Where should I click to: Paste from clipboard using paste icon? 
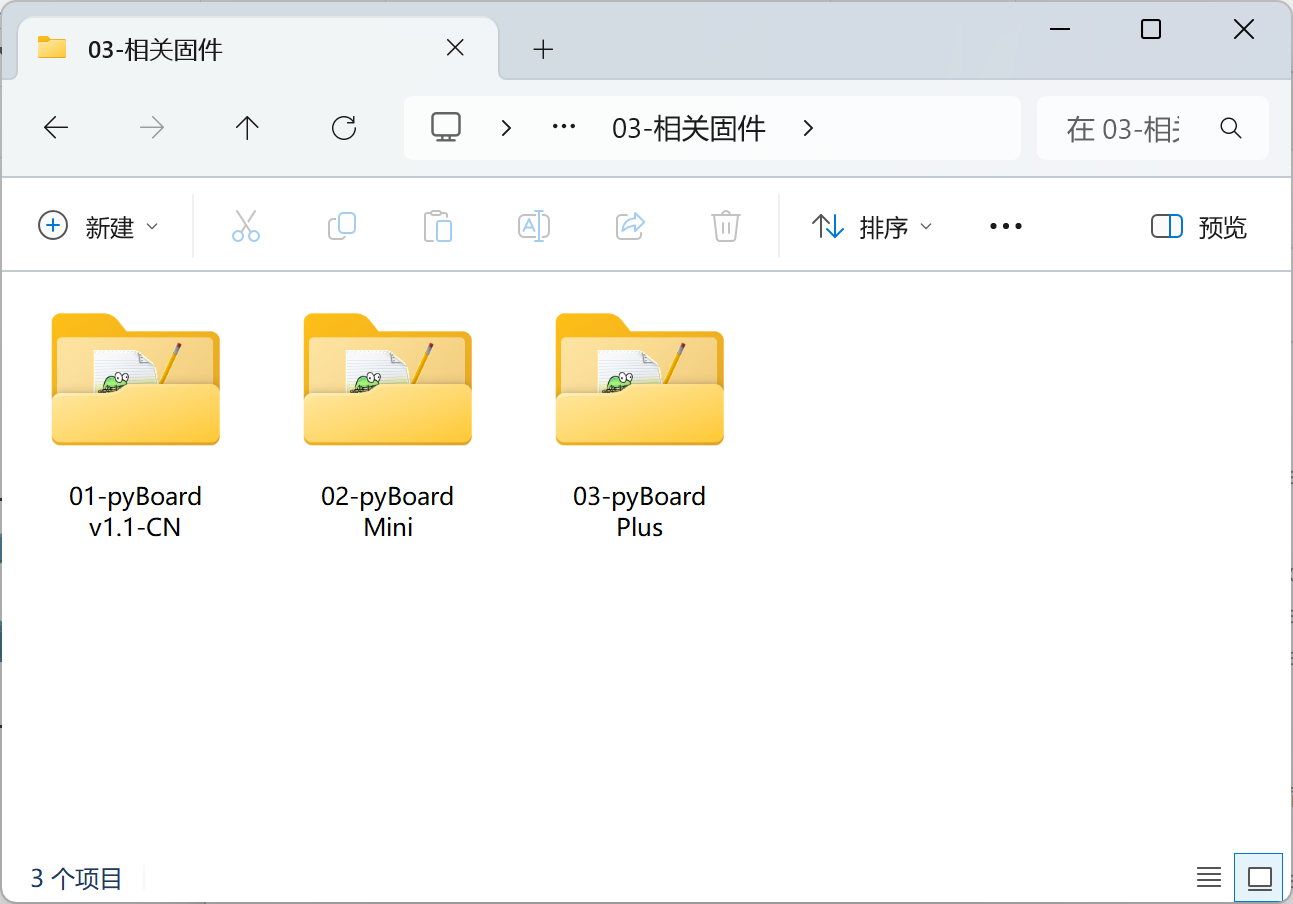[x=438, y=226]
